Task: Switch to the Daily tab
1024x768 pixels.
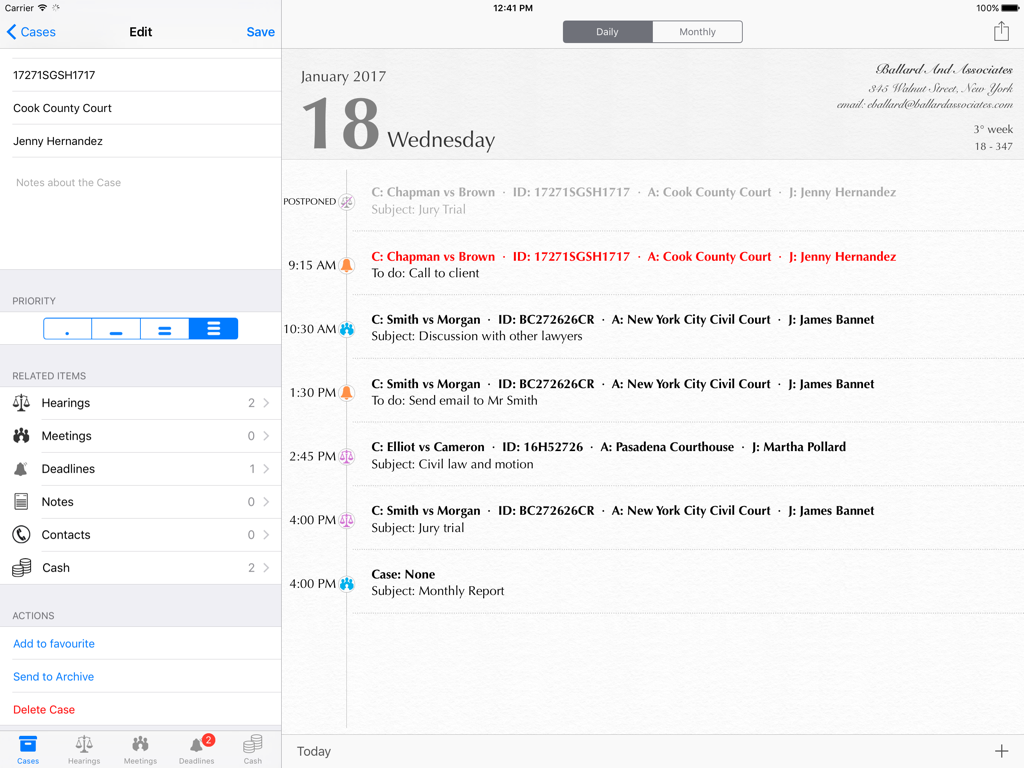Action: click(607, 31)
